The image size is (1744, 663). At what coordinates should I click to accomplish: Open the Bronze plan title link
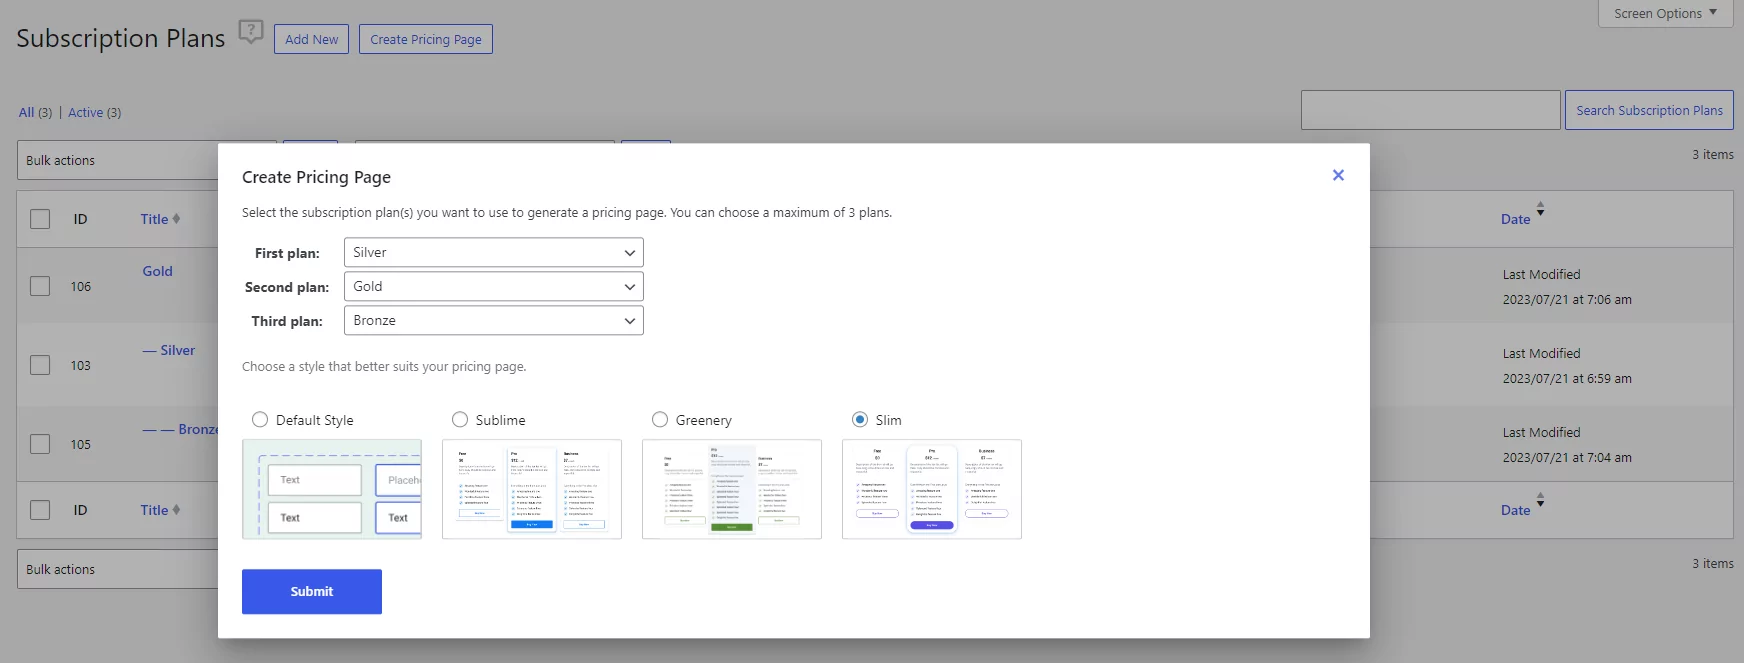(x=180, y=429)
